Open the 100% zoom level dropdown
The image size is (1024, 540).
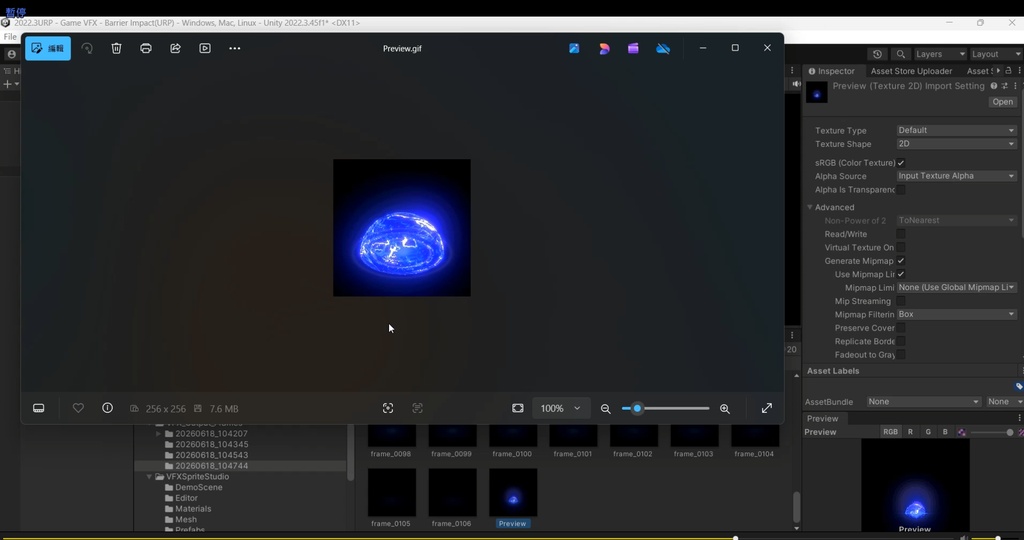click(560, 408)
